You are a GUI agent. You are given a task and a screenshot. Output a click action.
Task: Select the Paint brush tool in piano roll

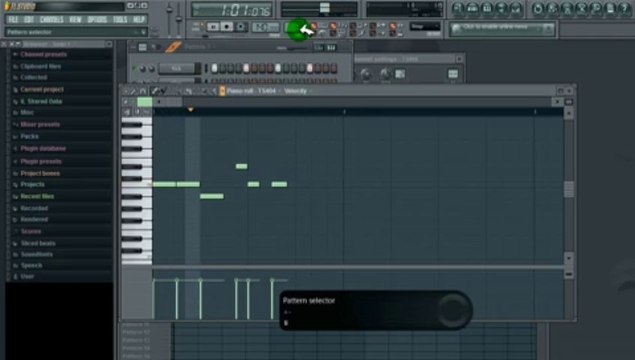163,91
